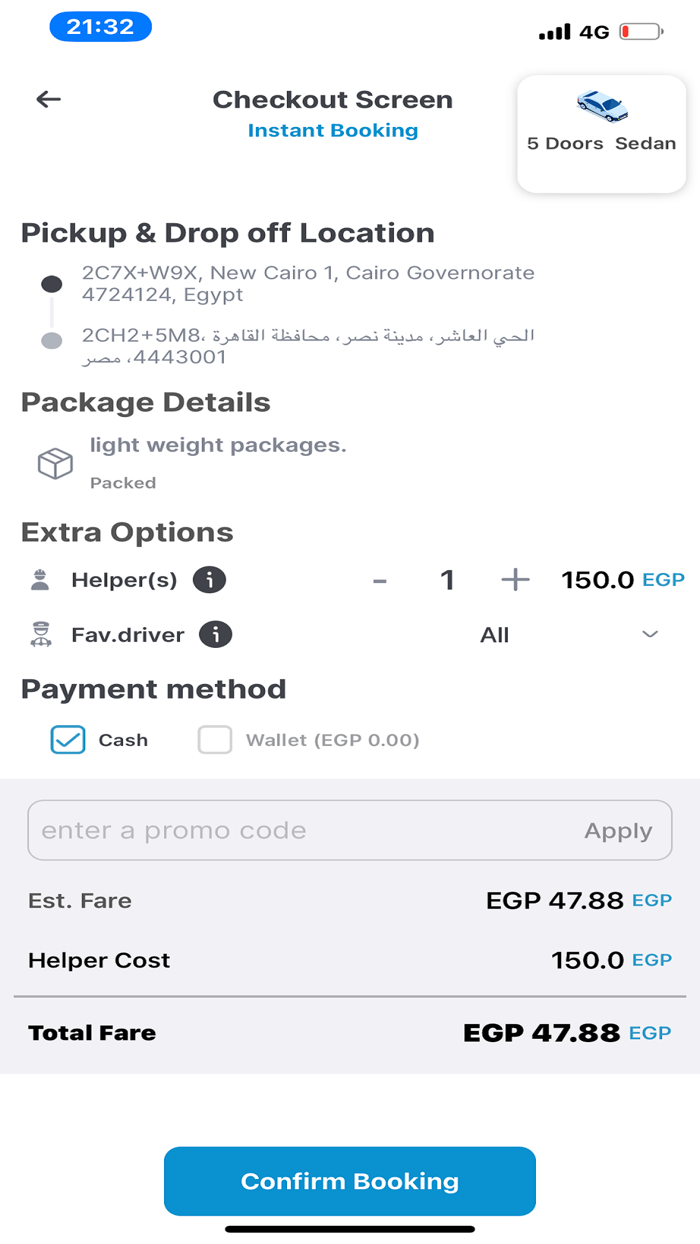Image resolution: width=700 pixels, height=1244 pixels.
Task: Open Fav.driver info icon
Action: pos(215,635)
